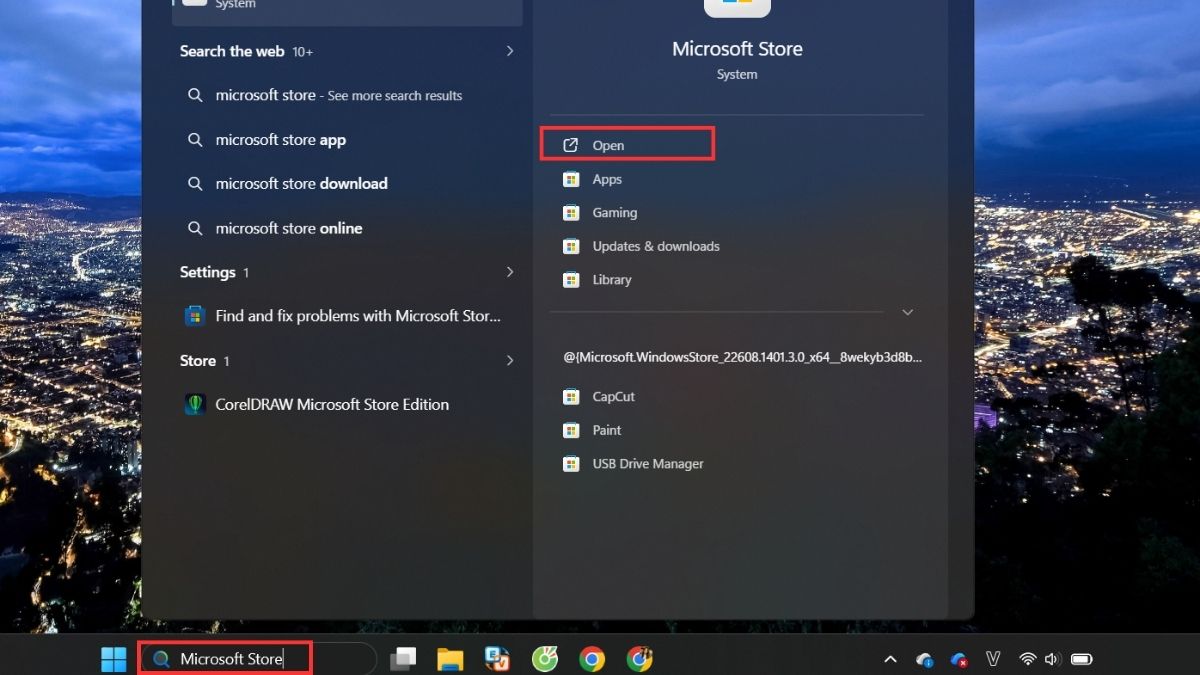
Task: Click the OneDrive cloud error tray icon
Action: (959, 660)
